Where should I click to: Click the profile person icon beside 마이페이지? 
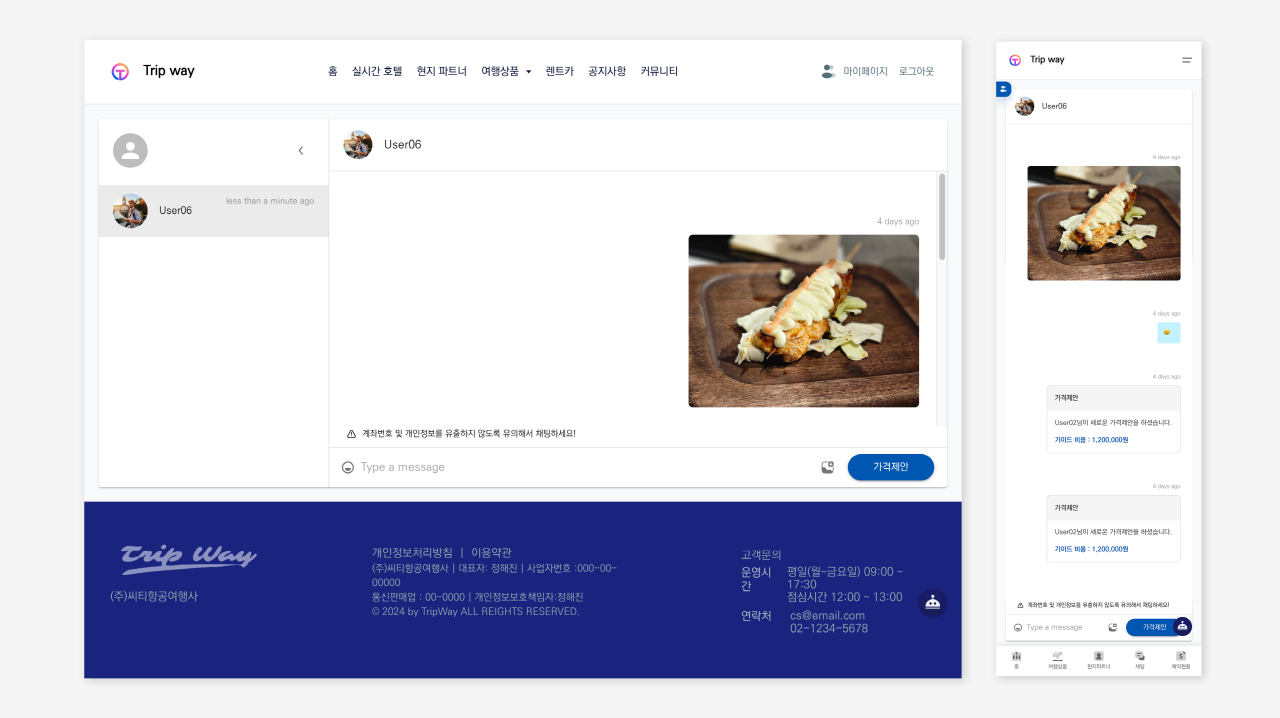point(828,71)
